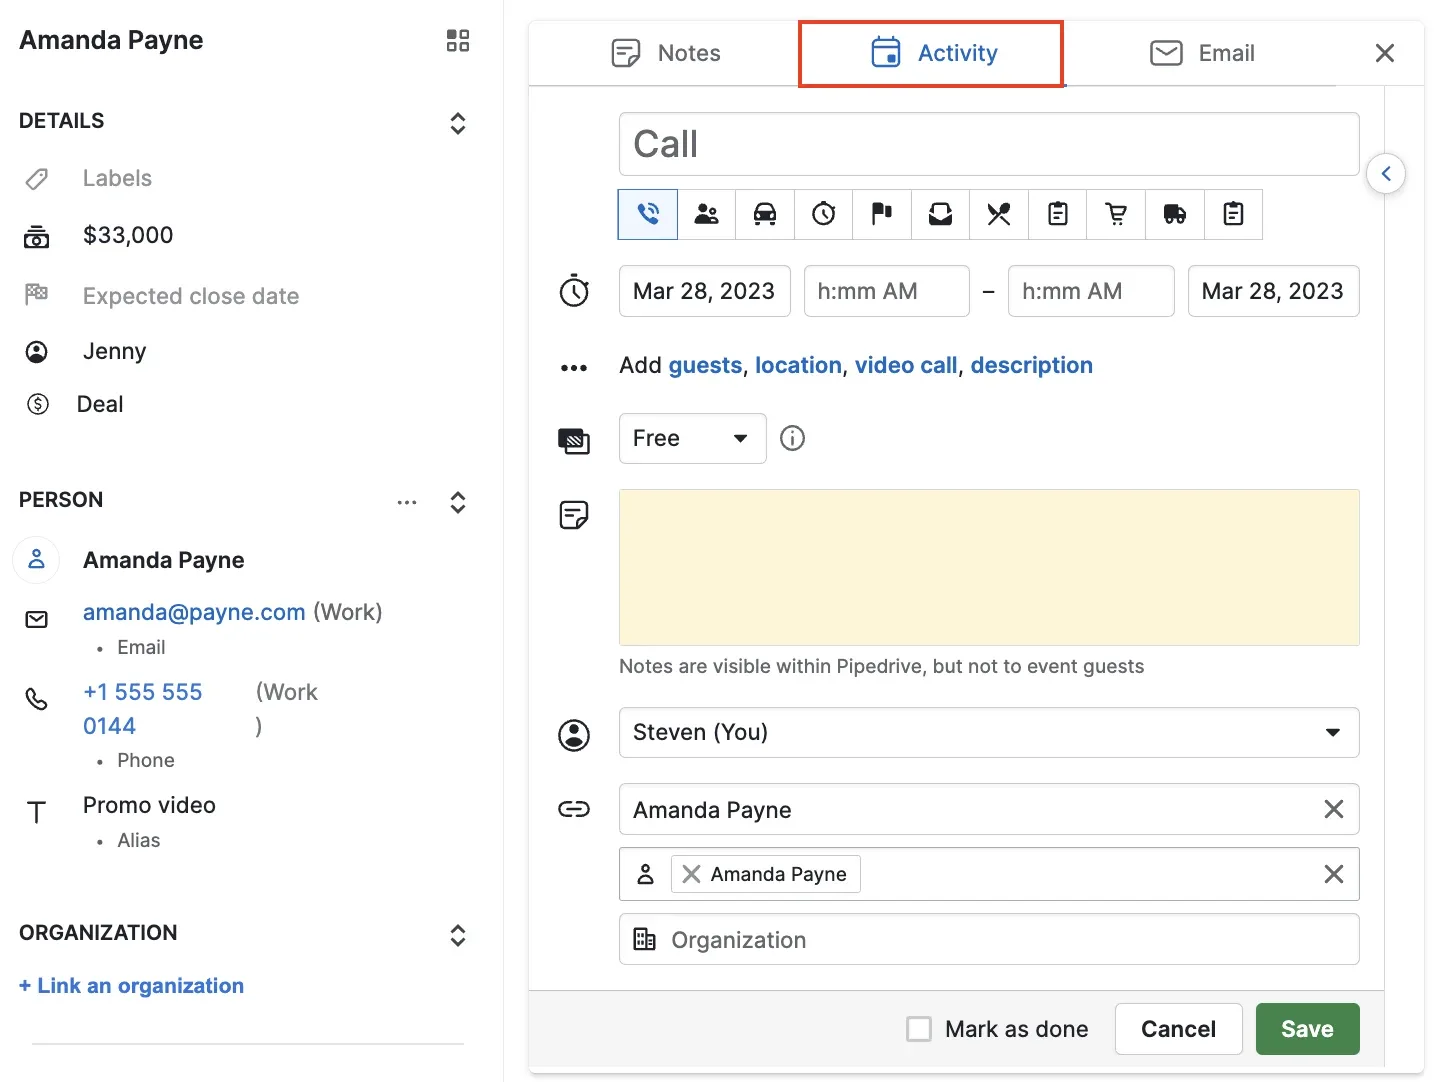Click the Organization input field
This screenshot has height=1082, width=1434.
coord(989,939)
